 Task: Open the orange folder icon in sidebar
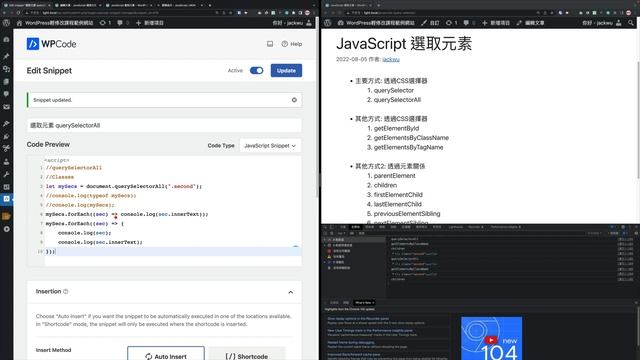6,216
